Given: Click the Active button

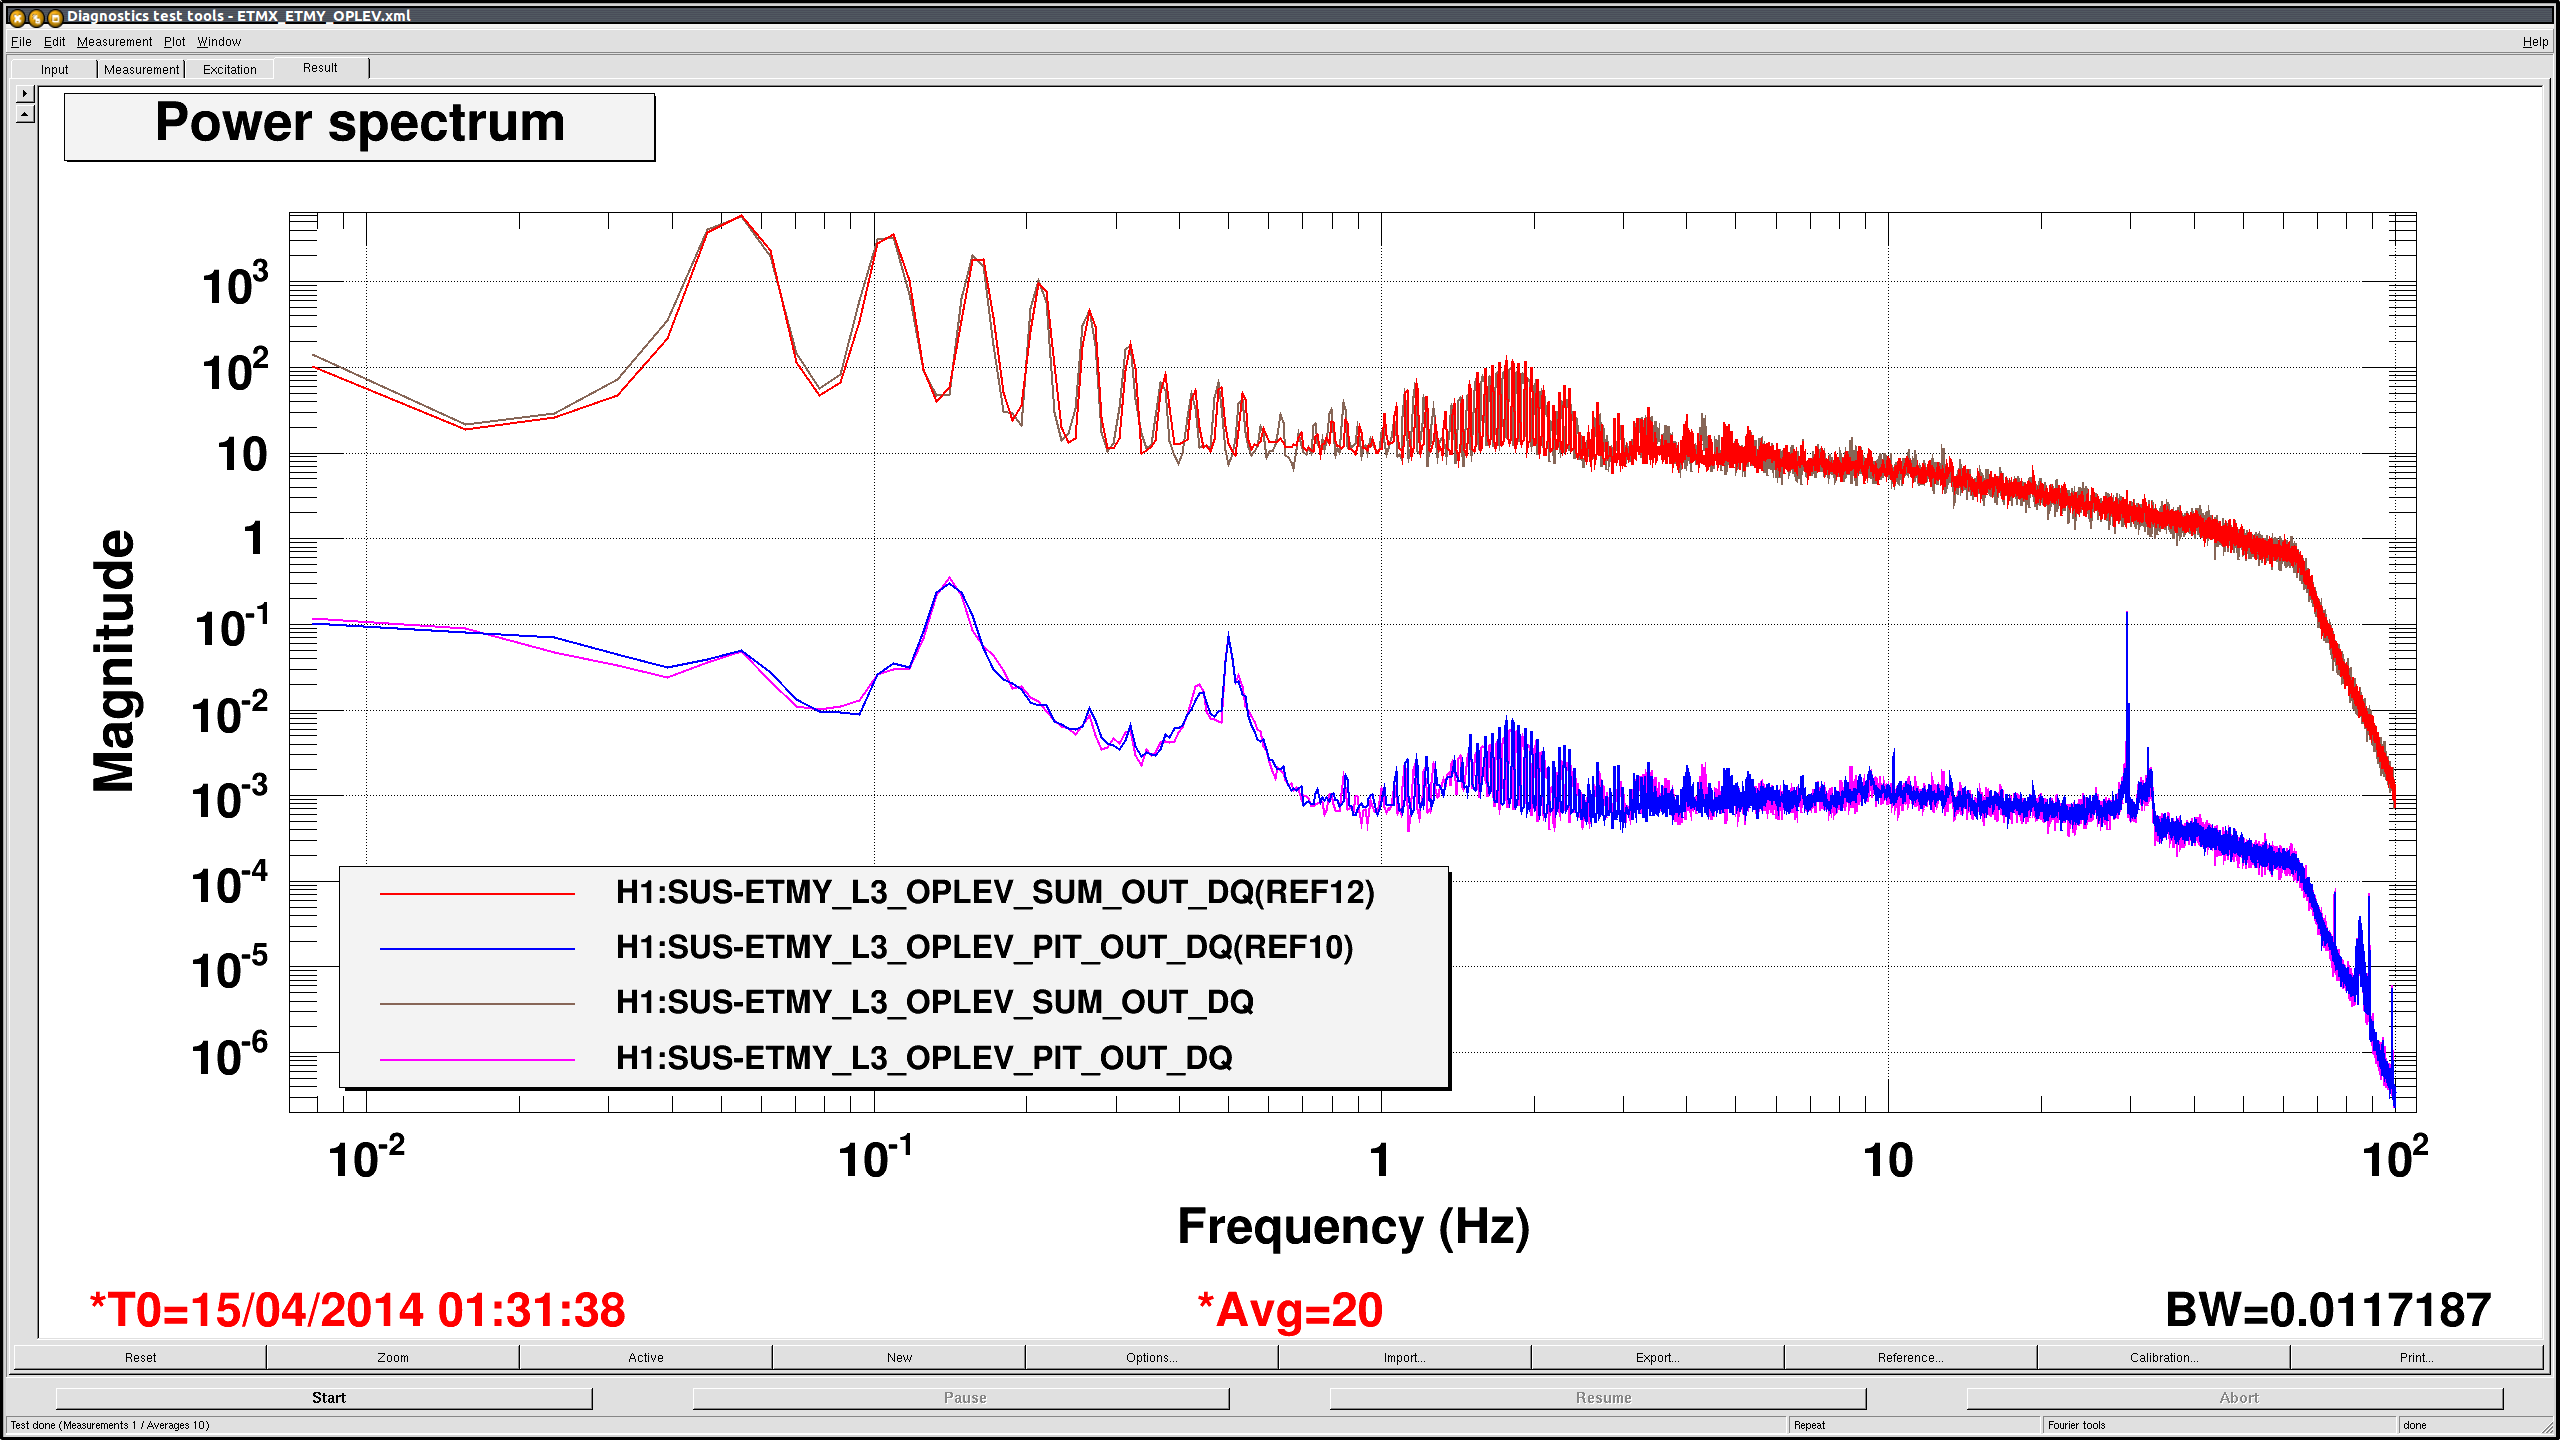Looking at the screenshot, I should click(x=646, y=1357).
